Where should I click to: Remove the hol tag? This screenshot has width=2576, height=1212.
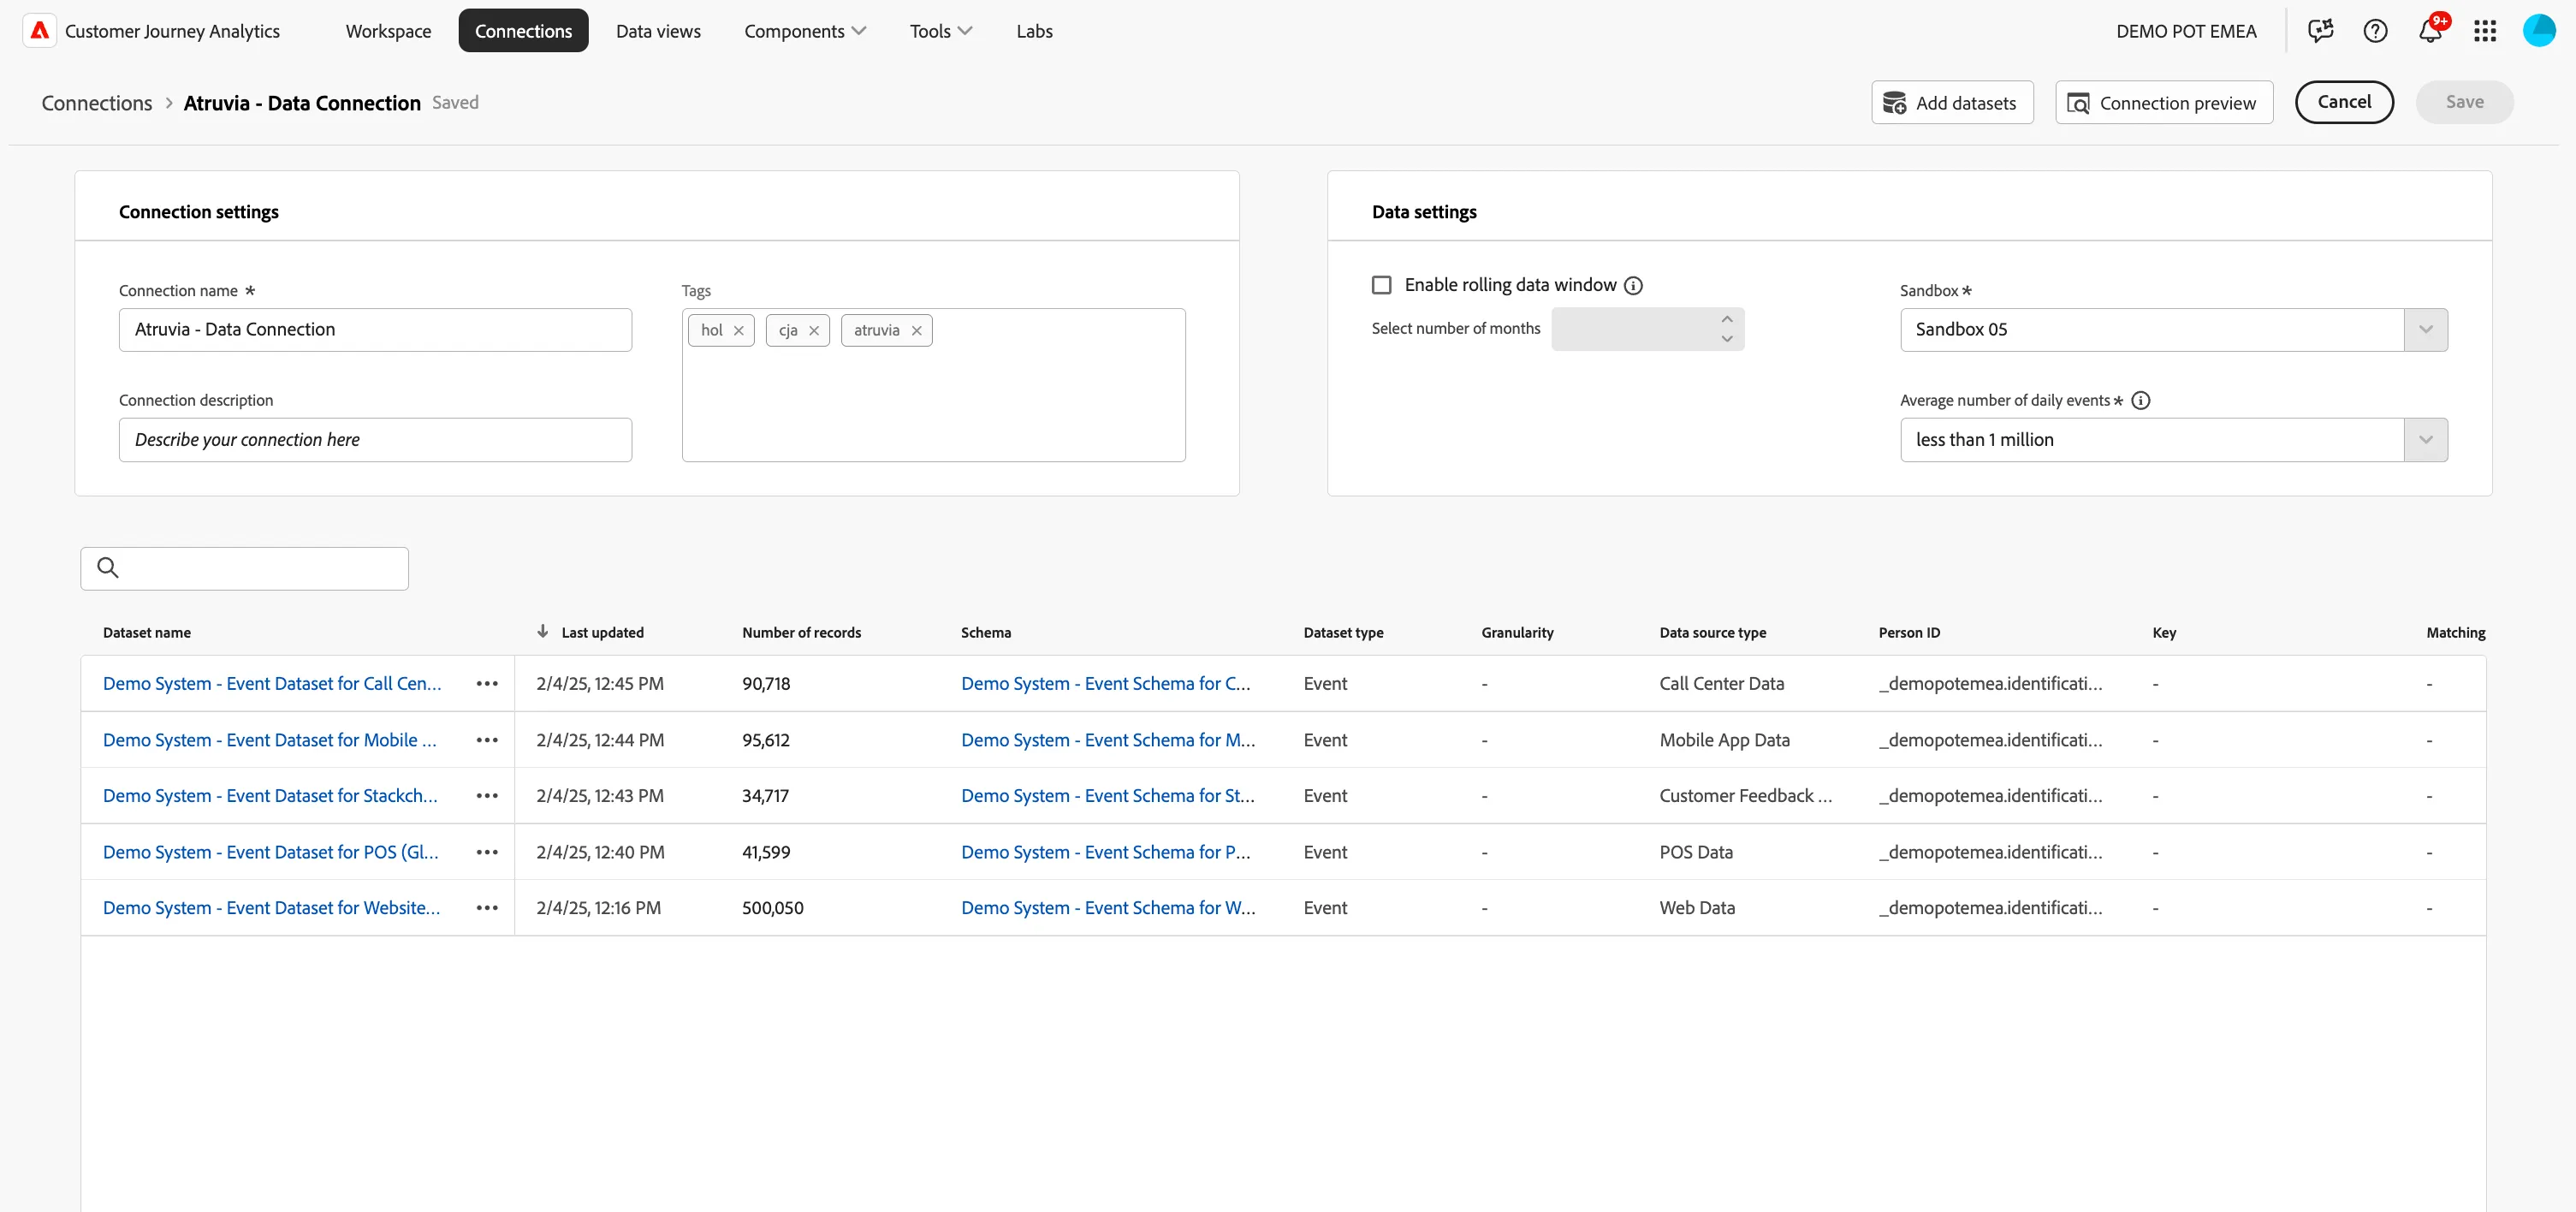[x=738, y=330]
